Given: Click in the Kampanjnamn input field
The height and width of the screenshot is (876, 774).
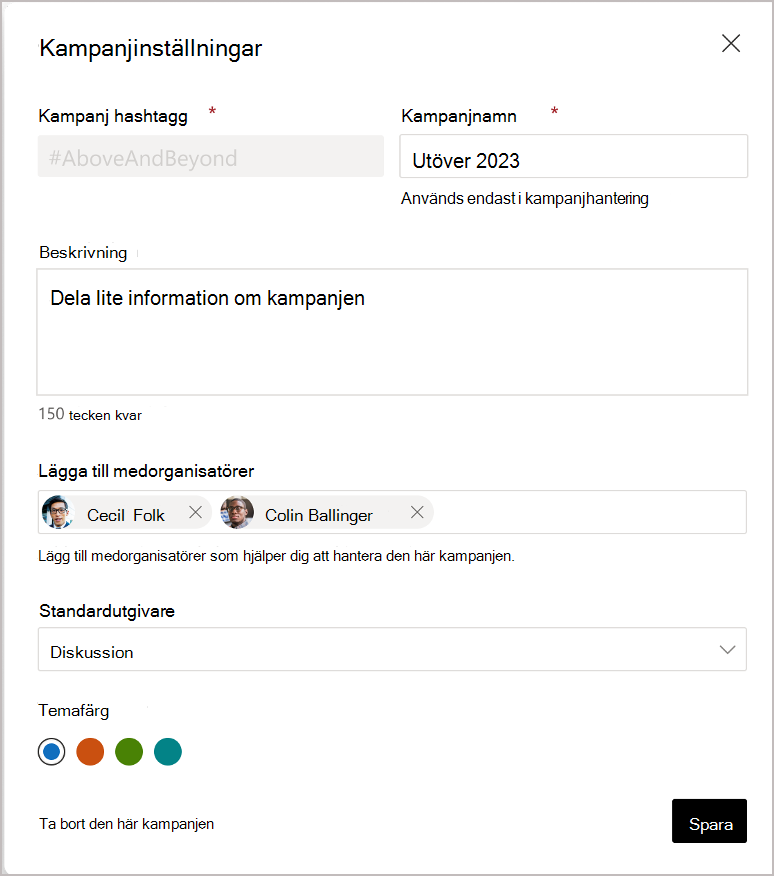Looking at the screenshot, I should [x=573, y=156].
